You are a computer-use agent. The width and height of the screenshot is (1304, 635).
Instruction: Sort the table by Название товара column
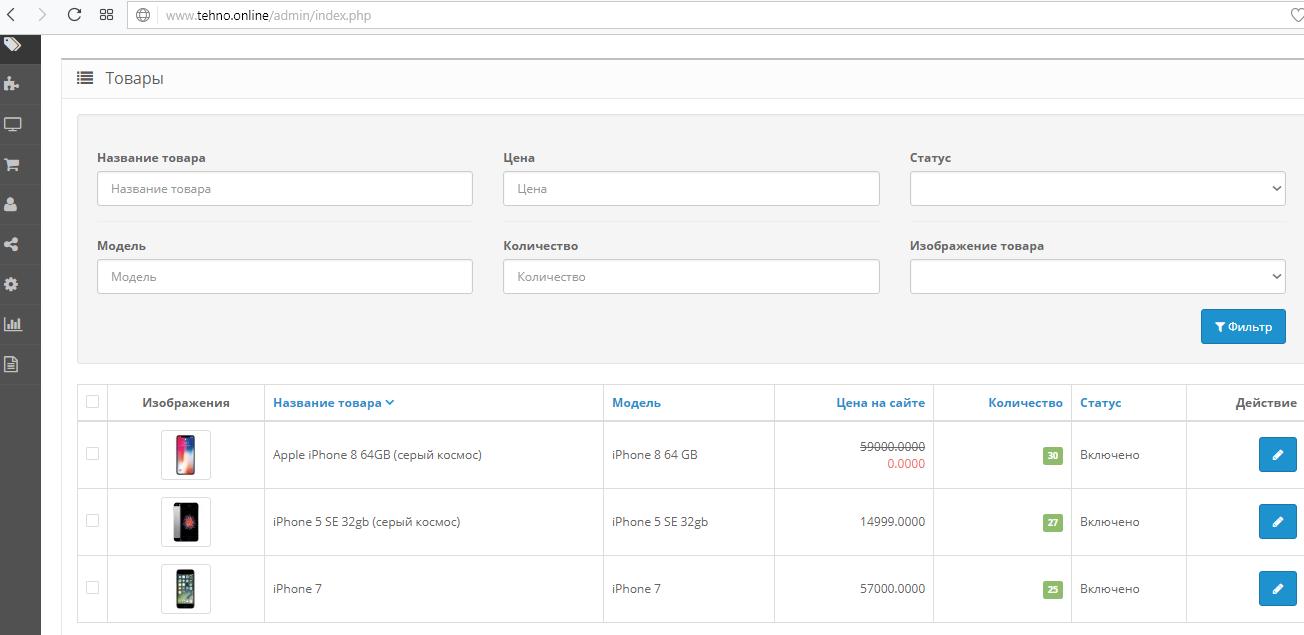327,403
